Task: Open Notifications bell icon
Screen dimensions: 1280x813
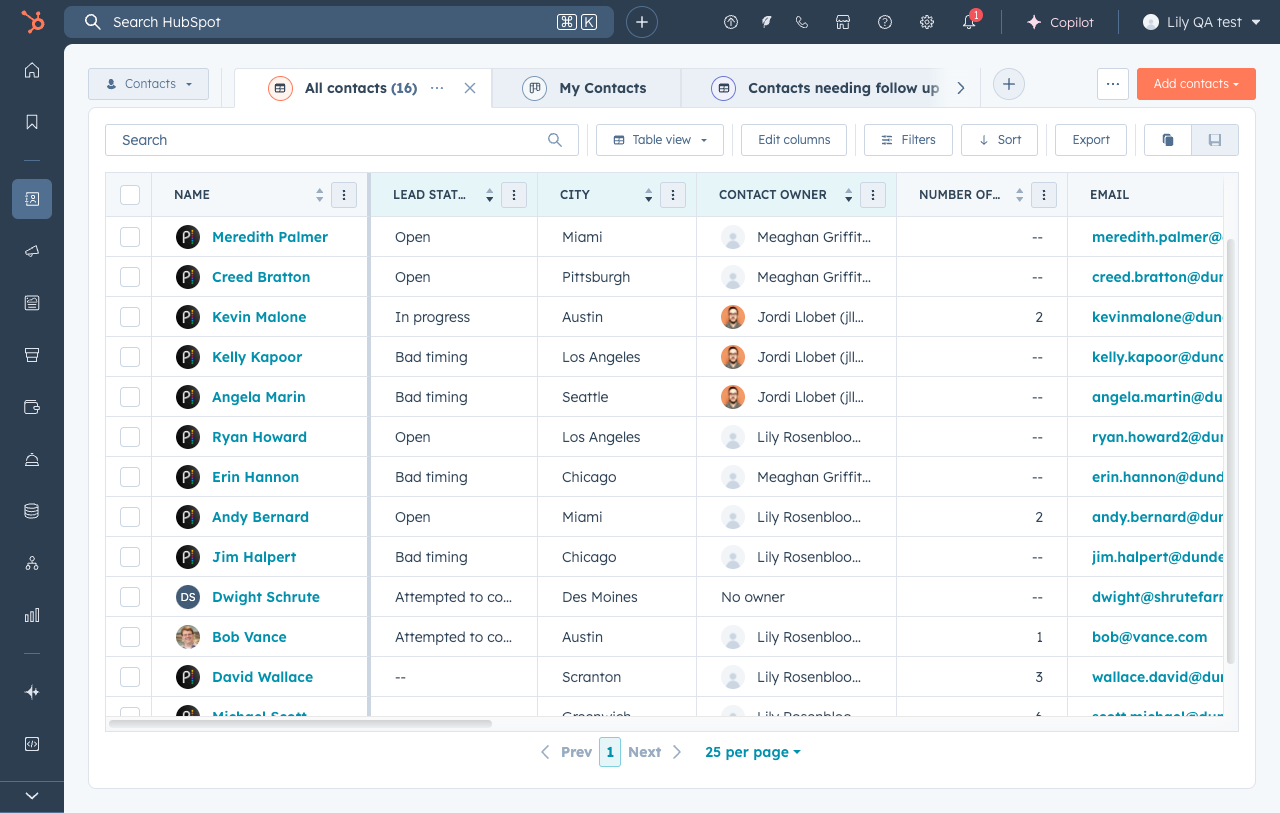Action: point(969,22)
